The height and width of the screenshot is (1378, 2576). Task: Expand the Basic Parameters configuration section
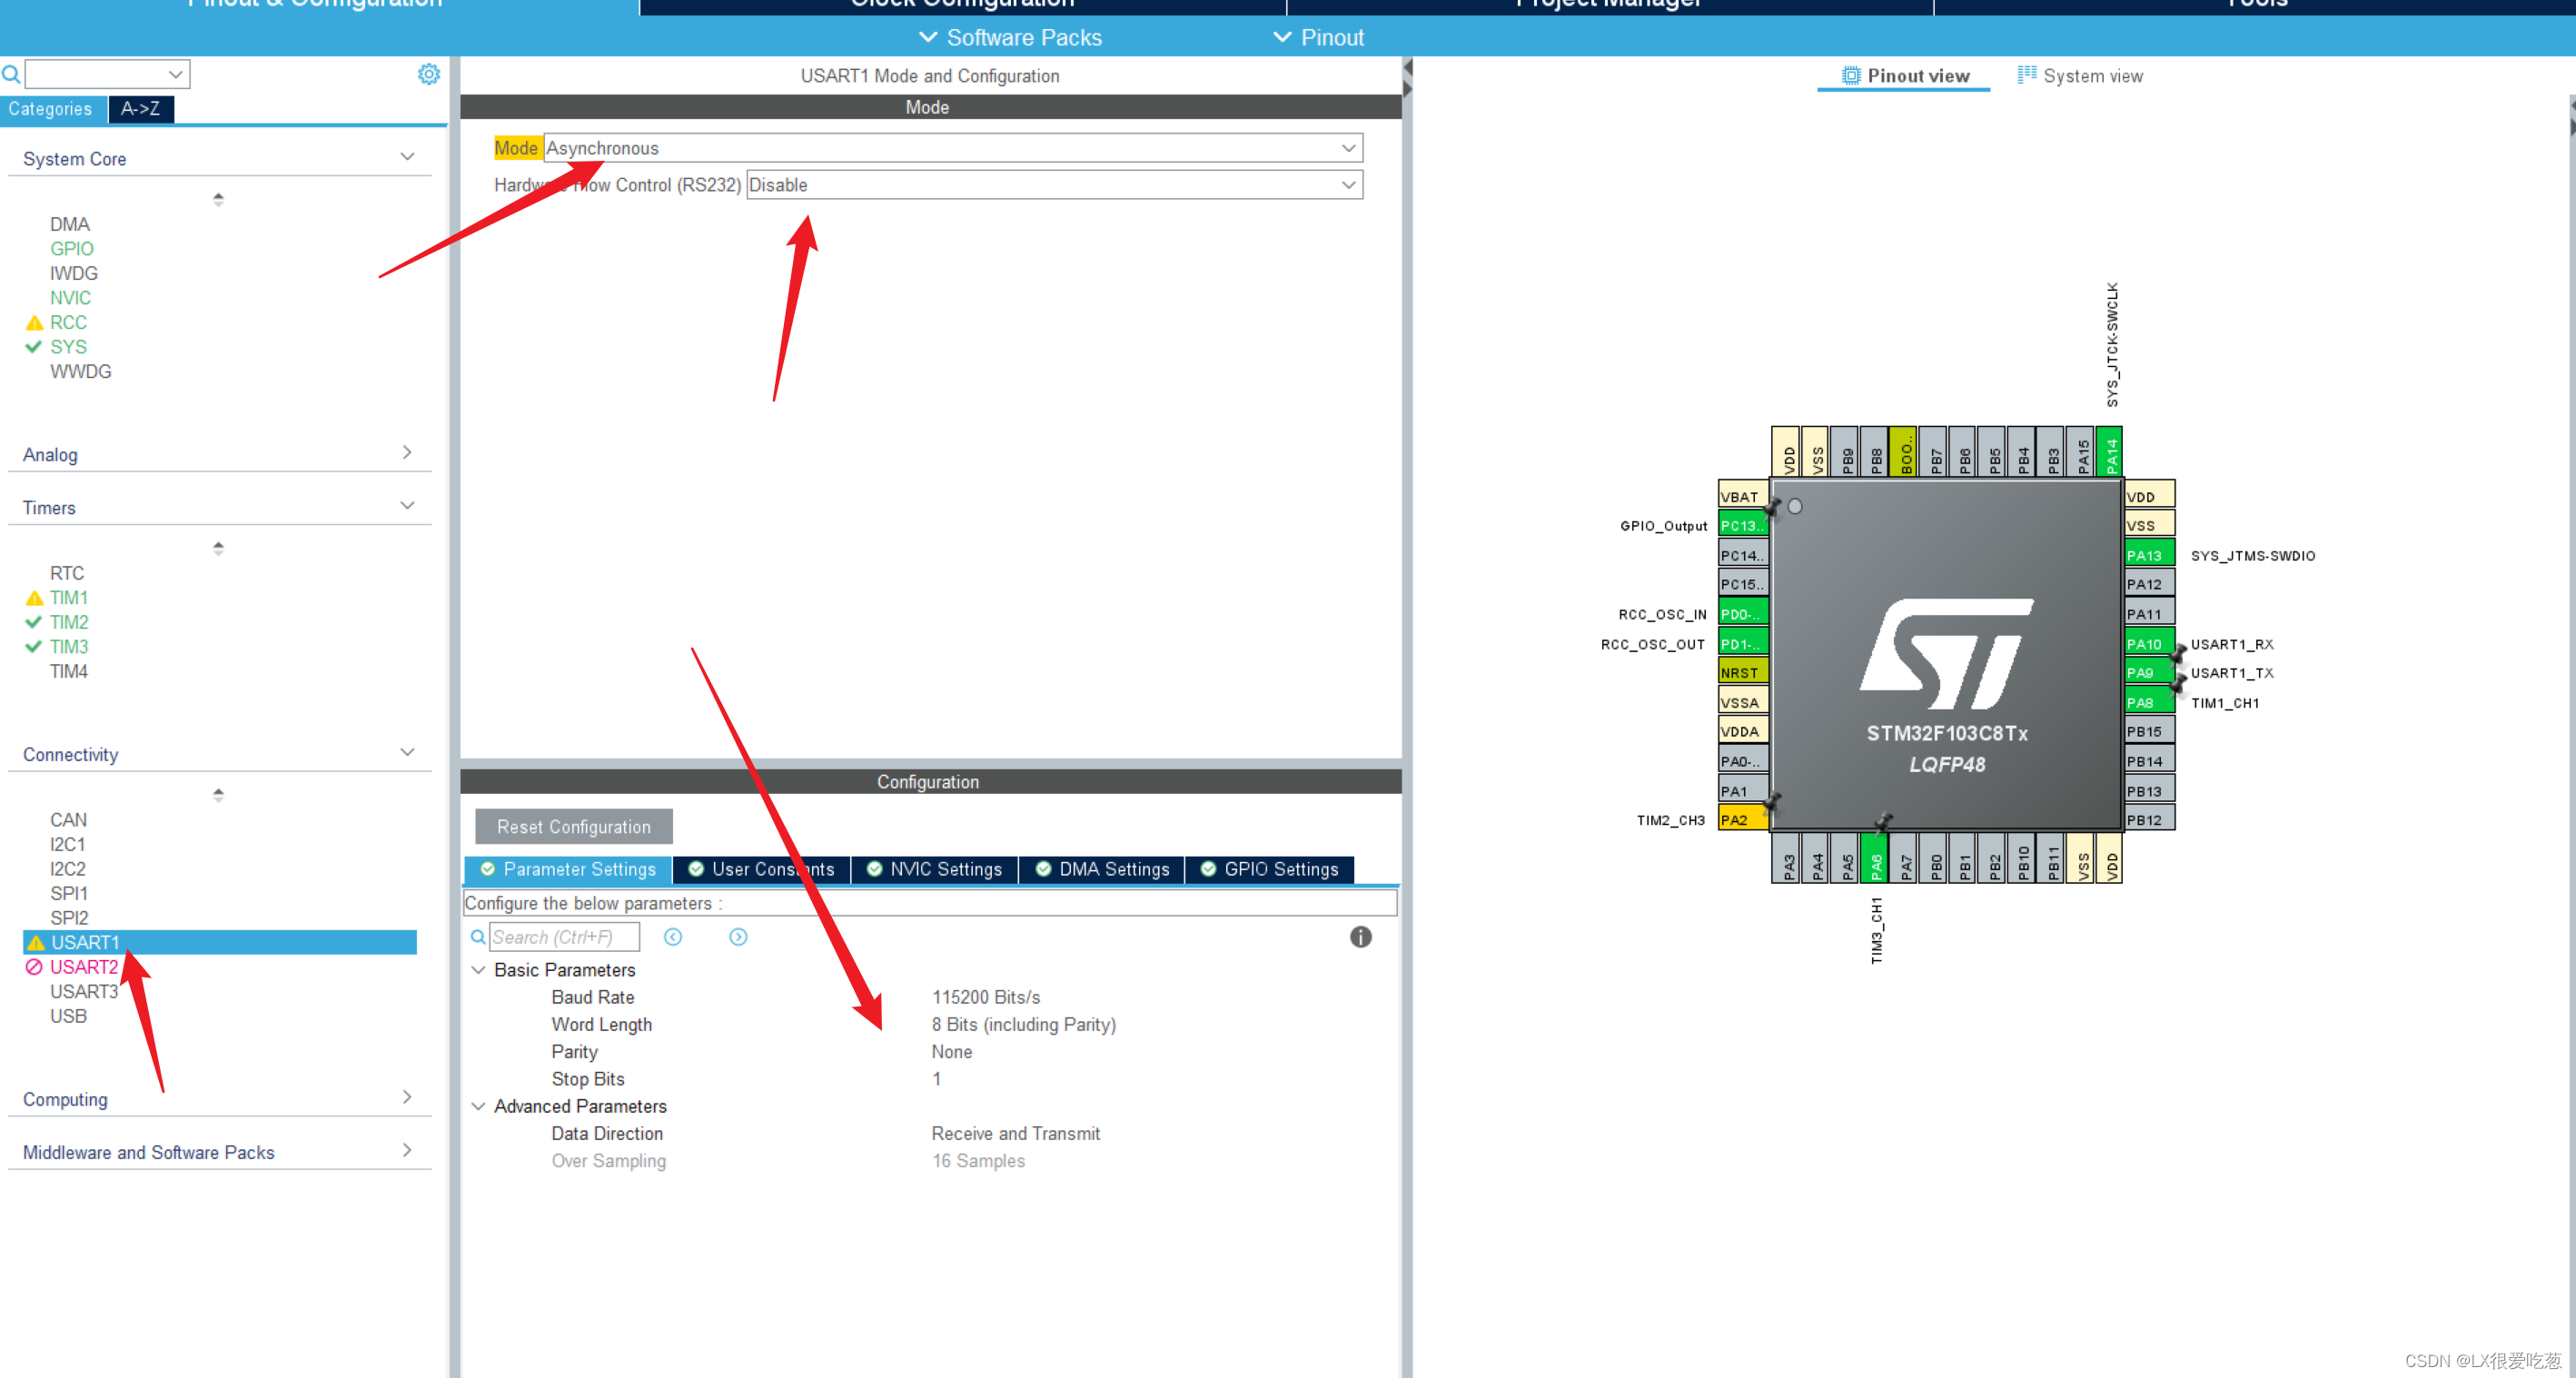[479, 969]
